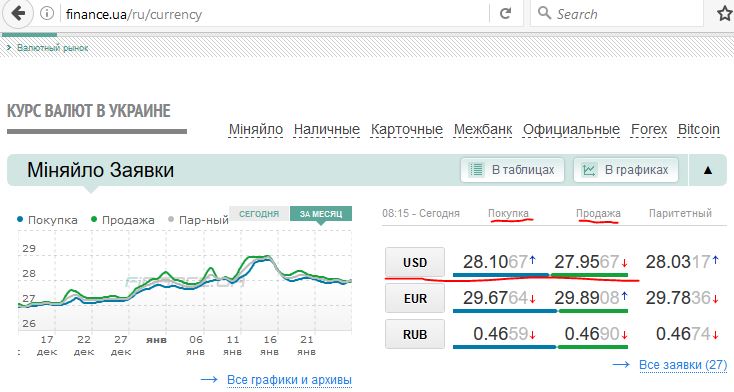Toggle Продажа series in chart legend
734x392 pixels.
pyautogui.click(x=123, y=220)
